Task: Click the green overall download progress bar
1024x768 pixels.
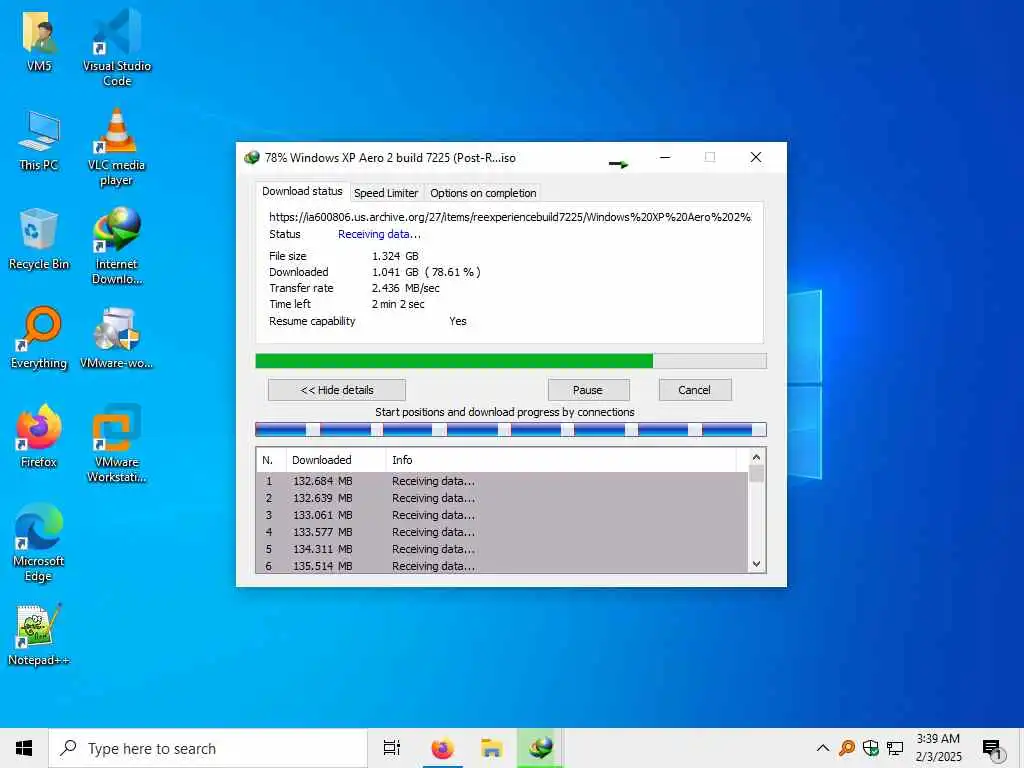Action: (511, 361)
